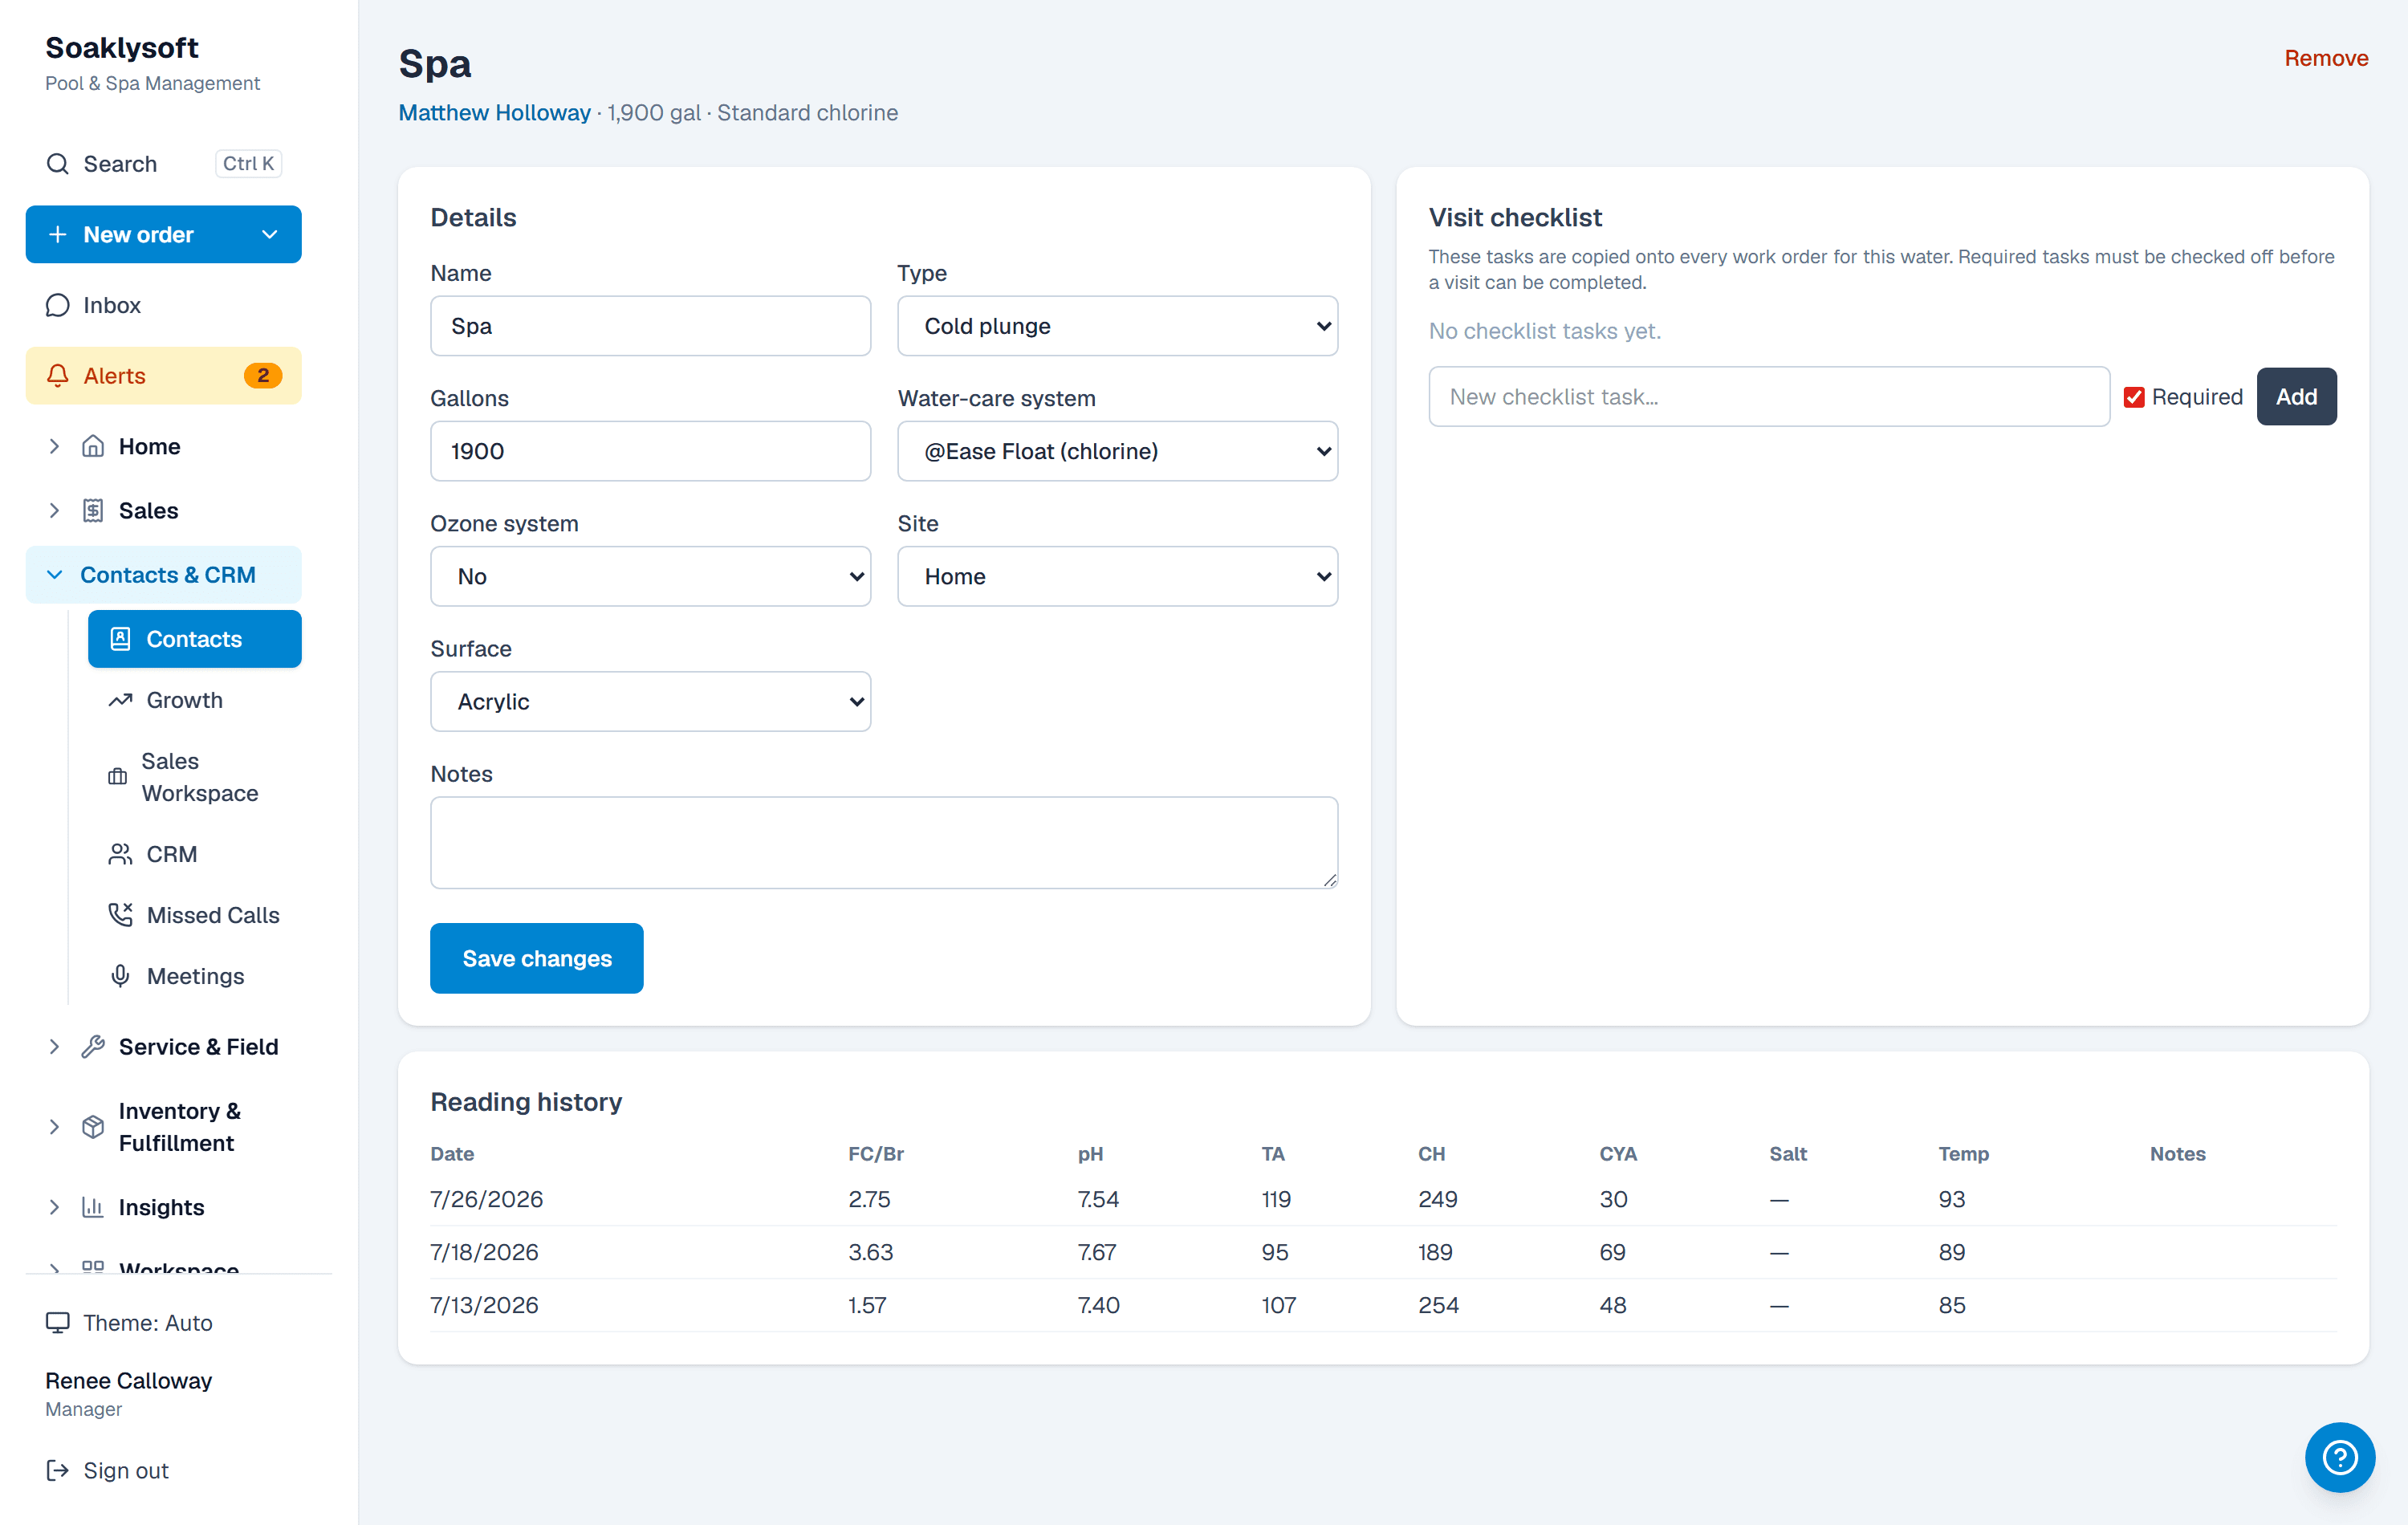This screenshot has width=2408, height=1525.
Task: Click the Alerts bell icon
Action: click(58, 375)
